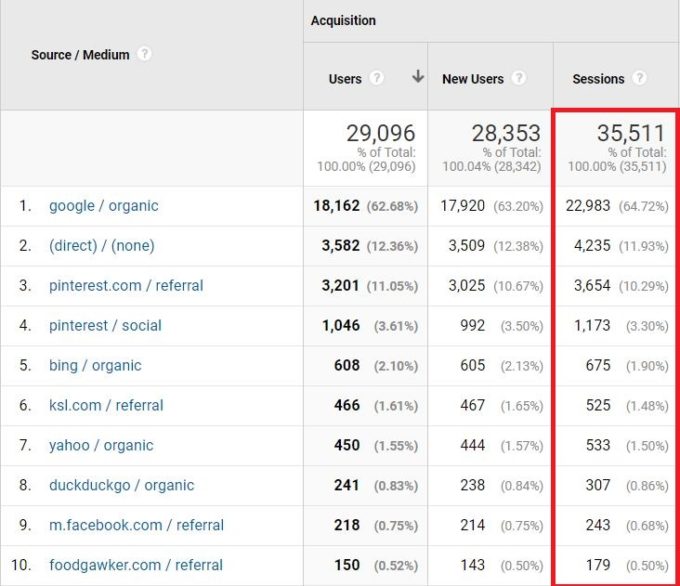Viewport: 680px width, 586px height.
Task: Select google new users percentage (63.20%)
Action: click(518, 206)
